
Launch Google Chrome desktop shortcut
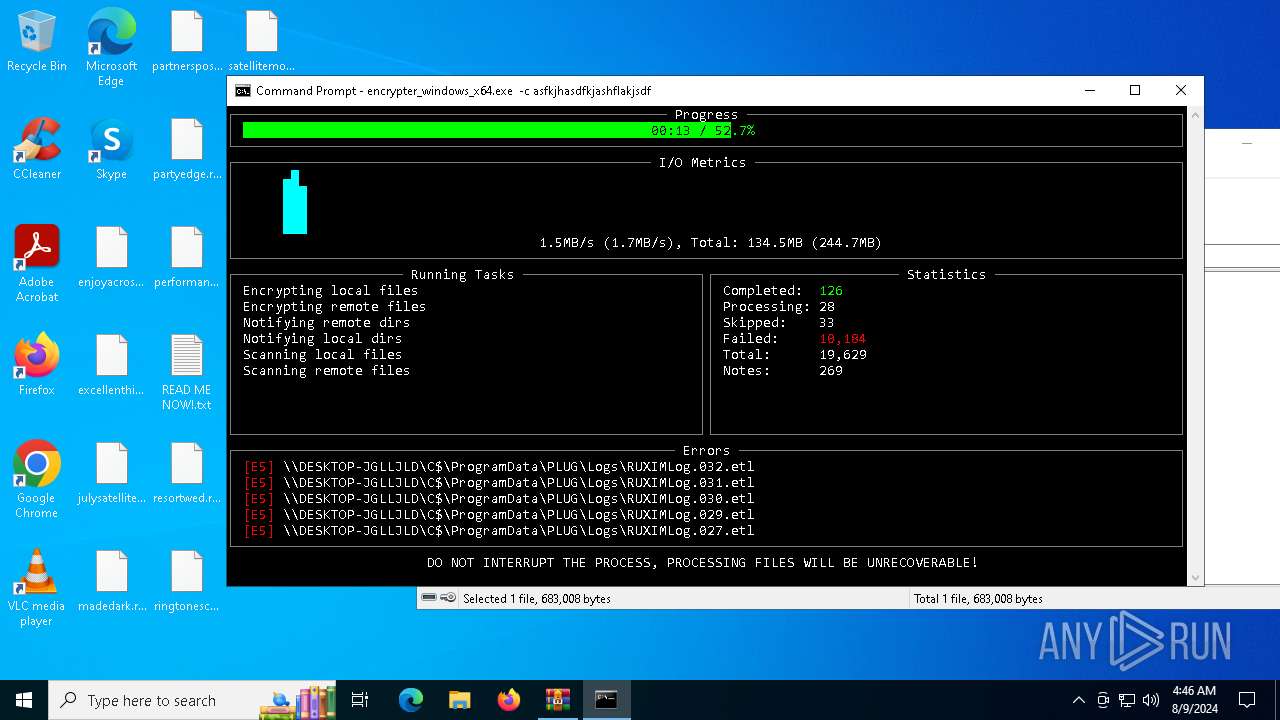pos(37,480)
